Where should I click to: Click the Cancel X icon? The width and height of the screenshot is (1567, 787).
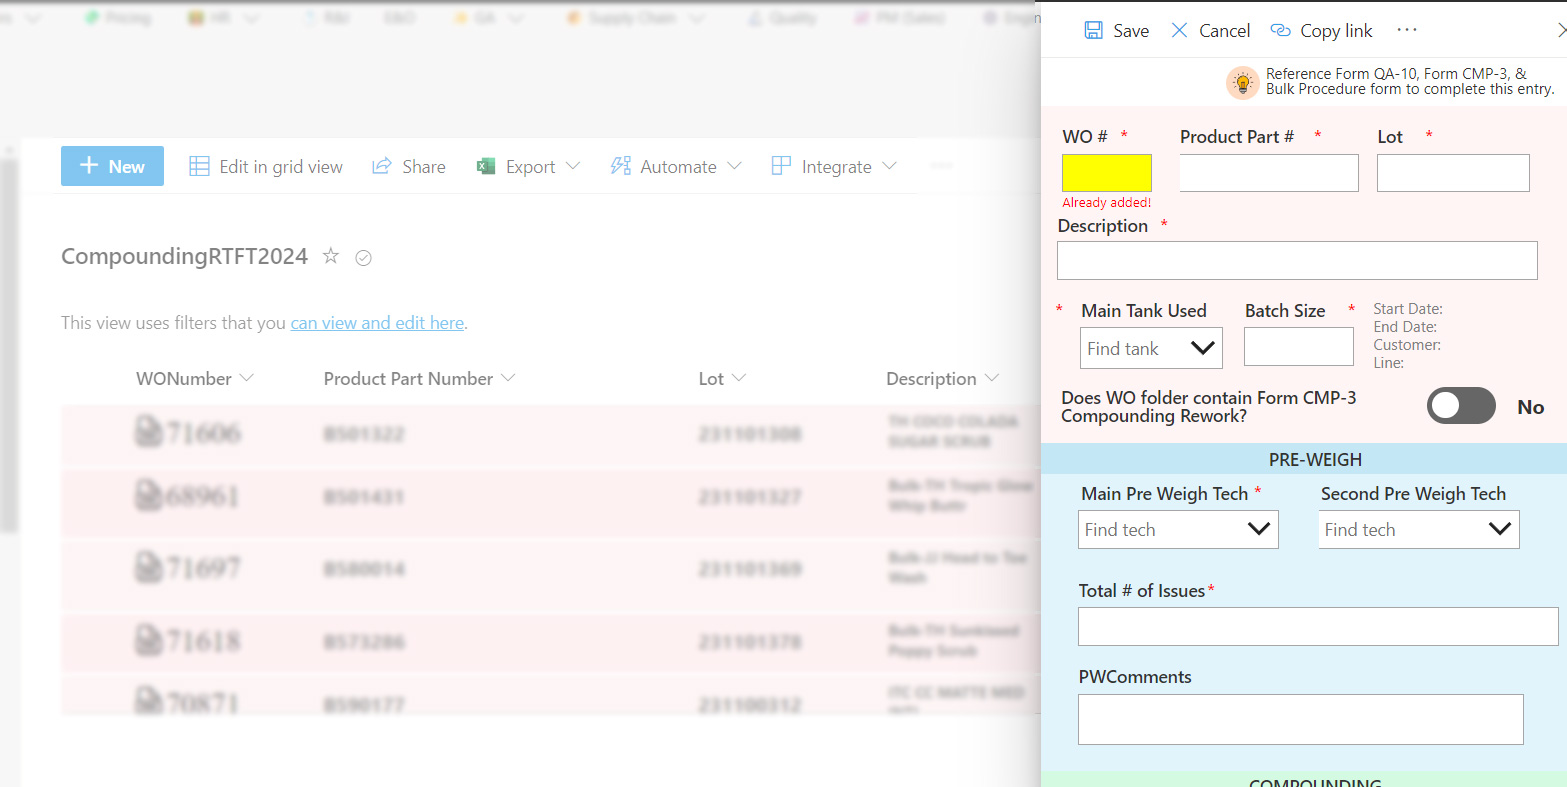[1180, 31]
